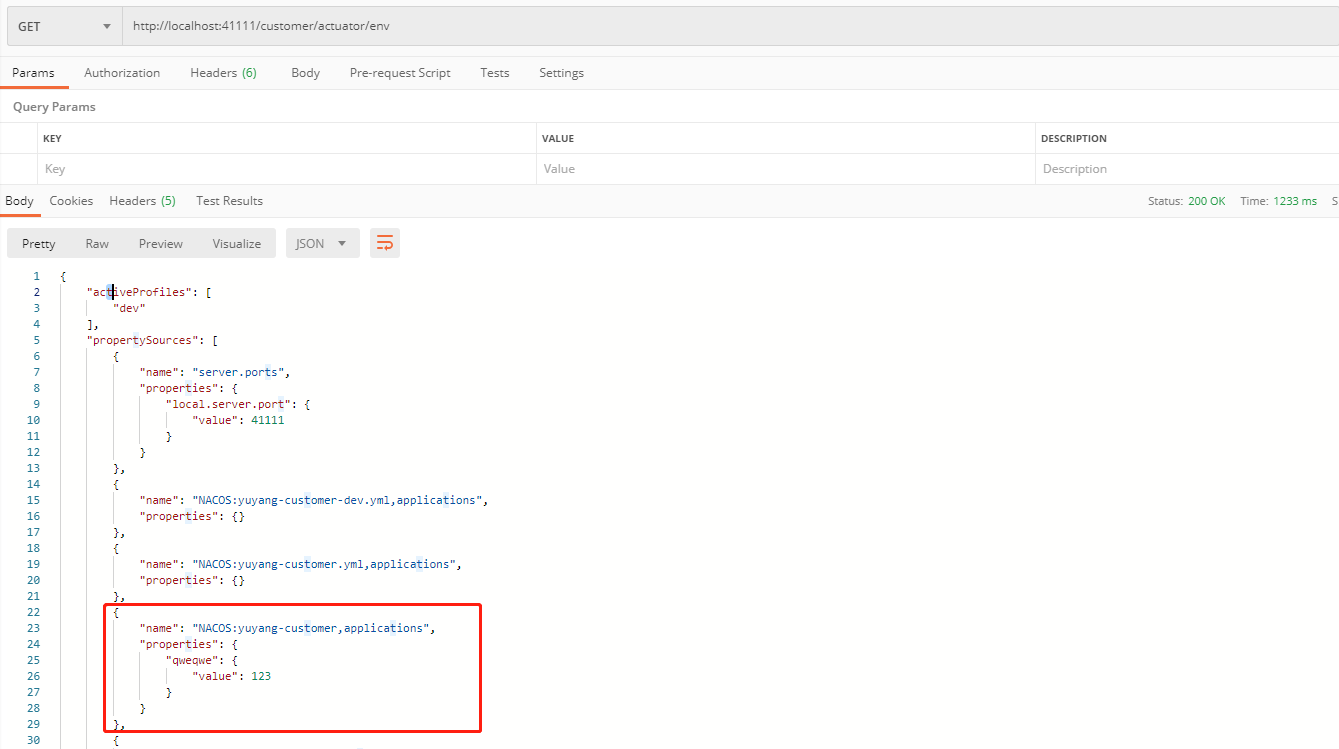1339x749 pixels.
Task: Toggle word wrap in the response viewer
Action: click(385, 242)
